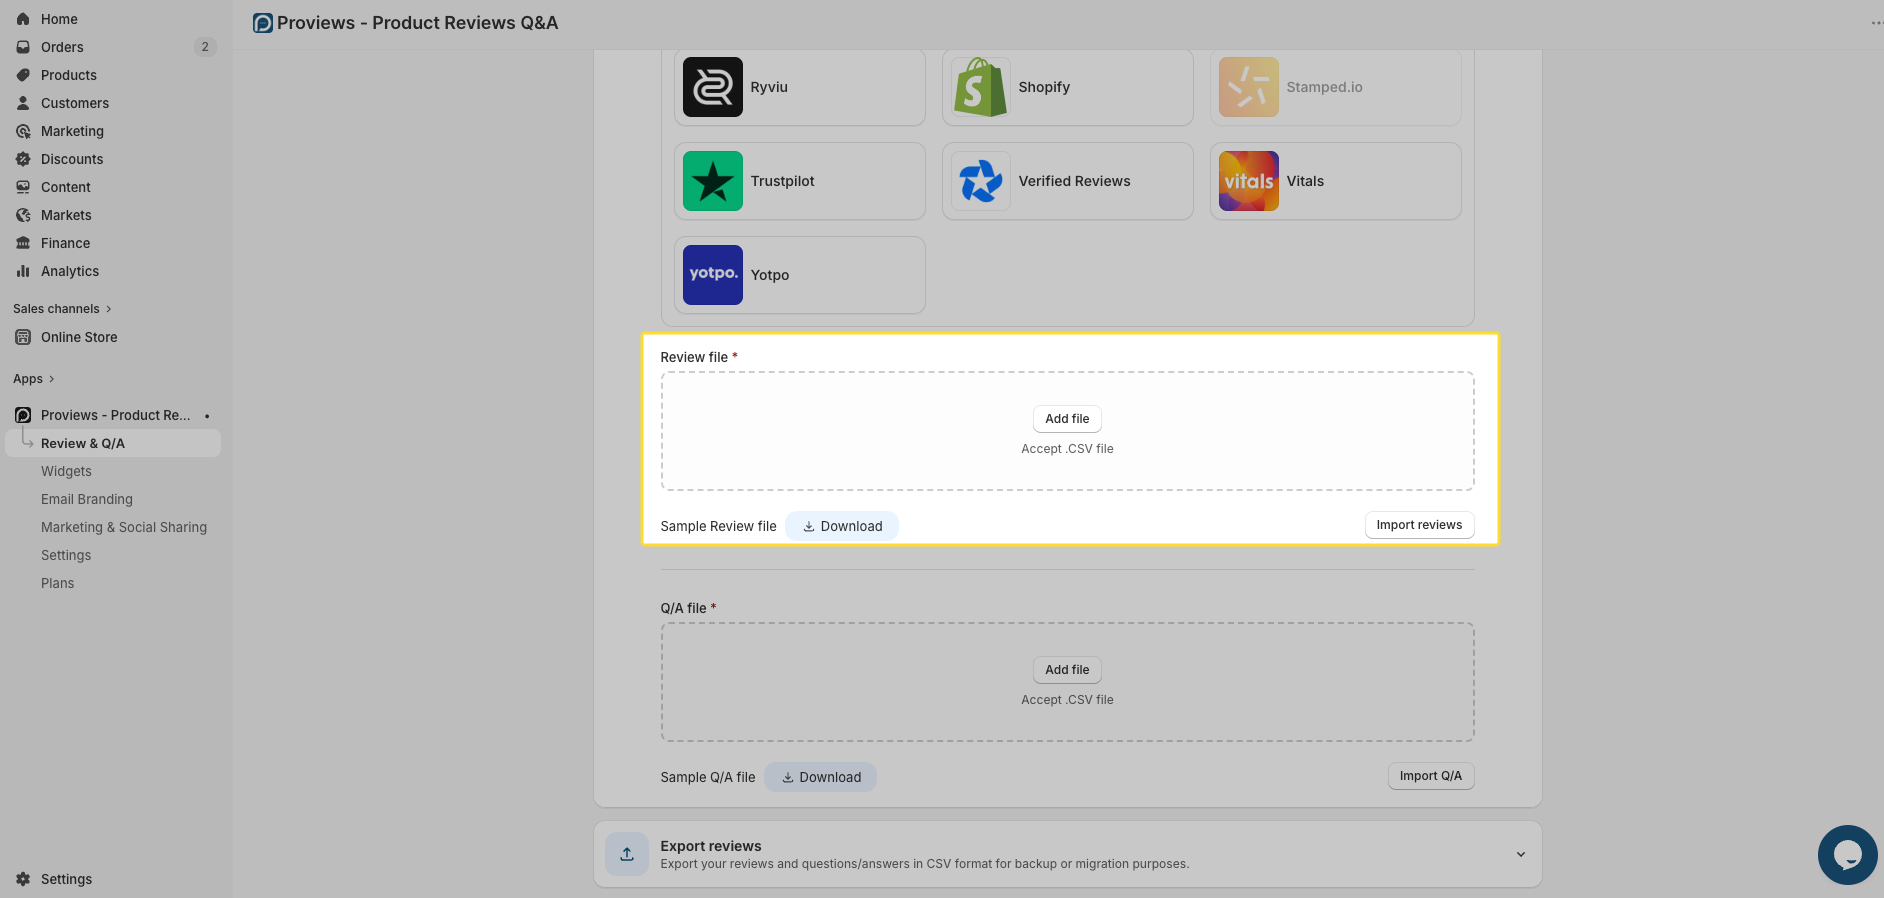
Task: Select the Vitals logo
Action: pos(1249,181)
